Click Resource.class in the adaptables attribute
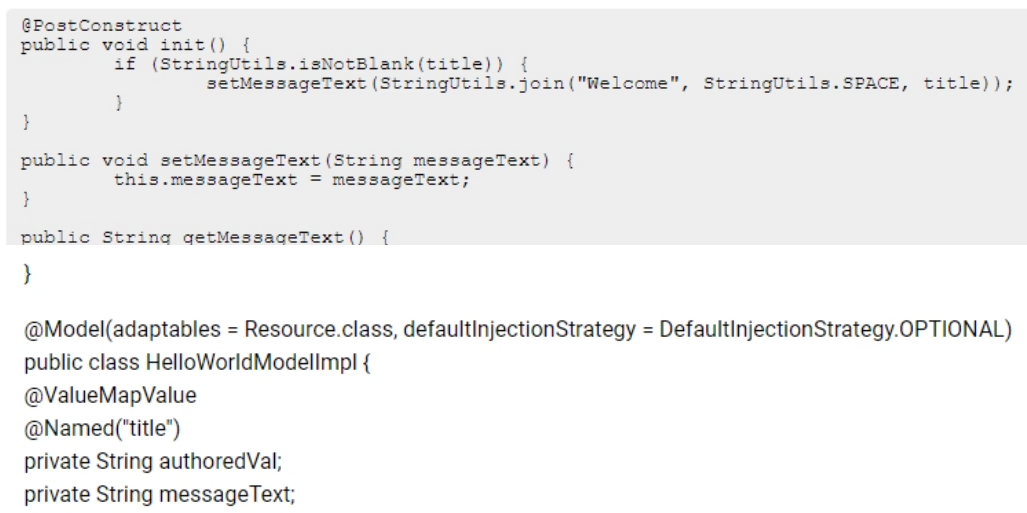The height and width of the screenshot is (513, 1027). coord(318,330)
